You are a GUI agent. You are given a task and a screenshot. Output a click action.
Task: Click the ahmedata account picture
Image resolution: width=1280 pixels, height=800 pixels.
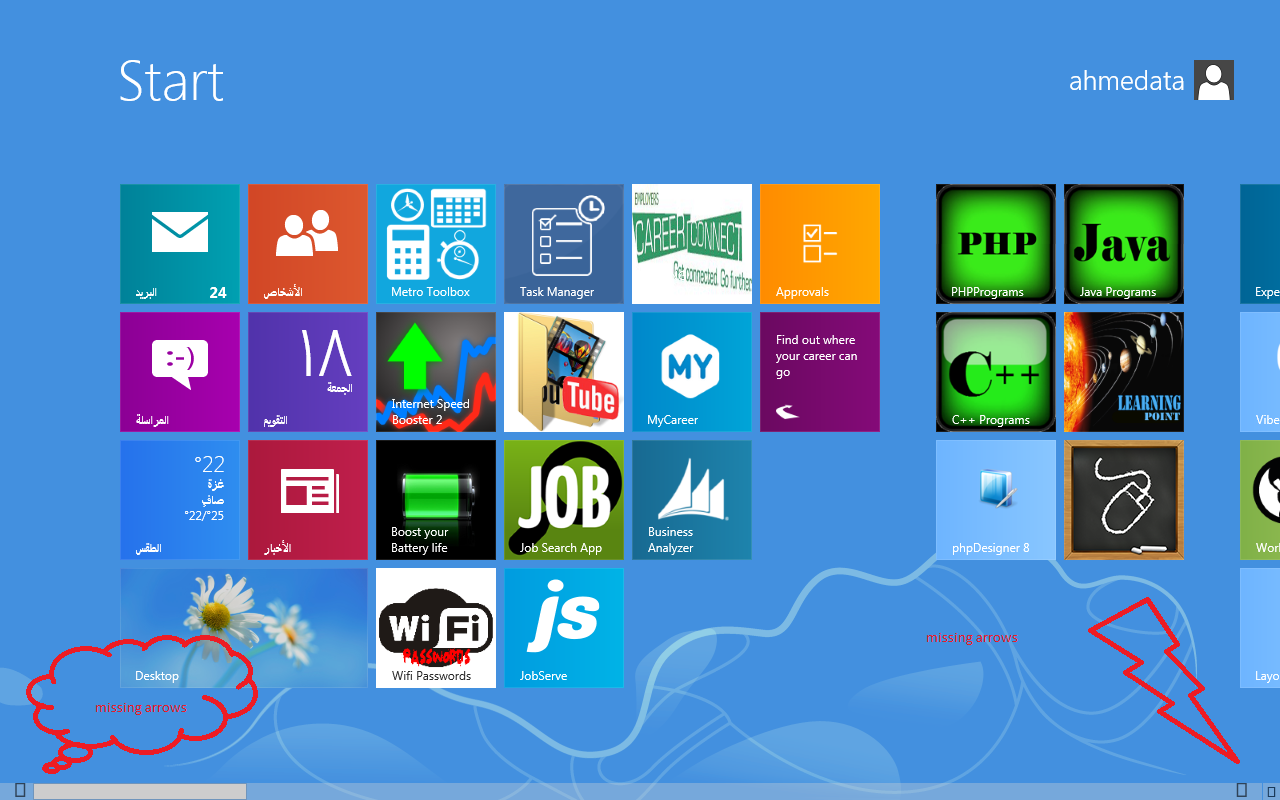pyautogui.click(x=1213, y=79)
